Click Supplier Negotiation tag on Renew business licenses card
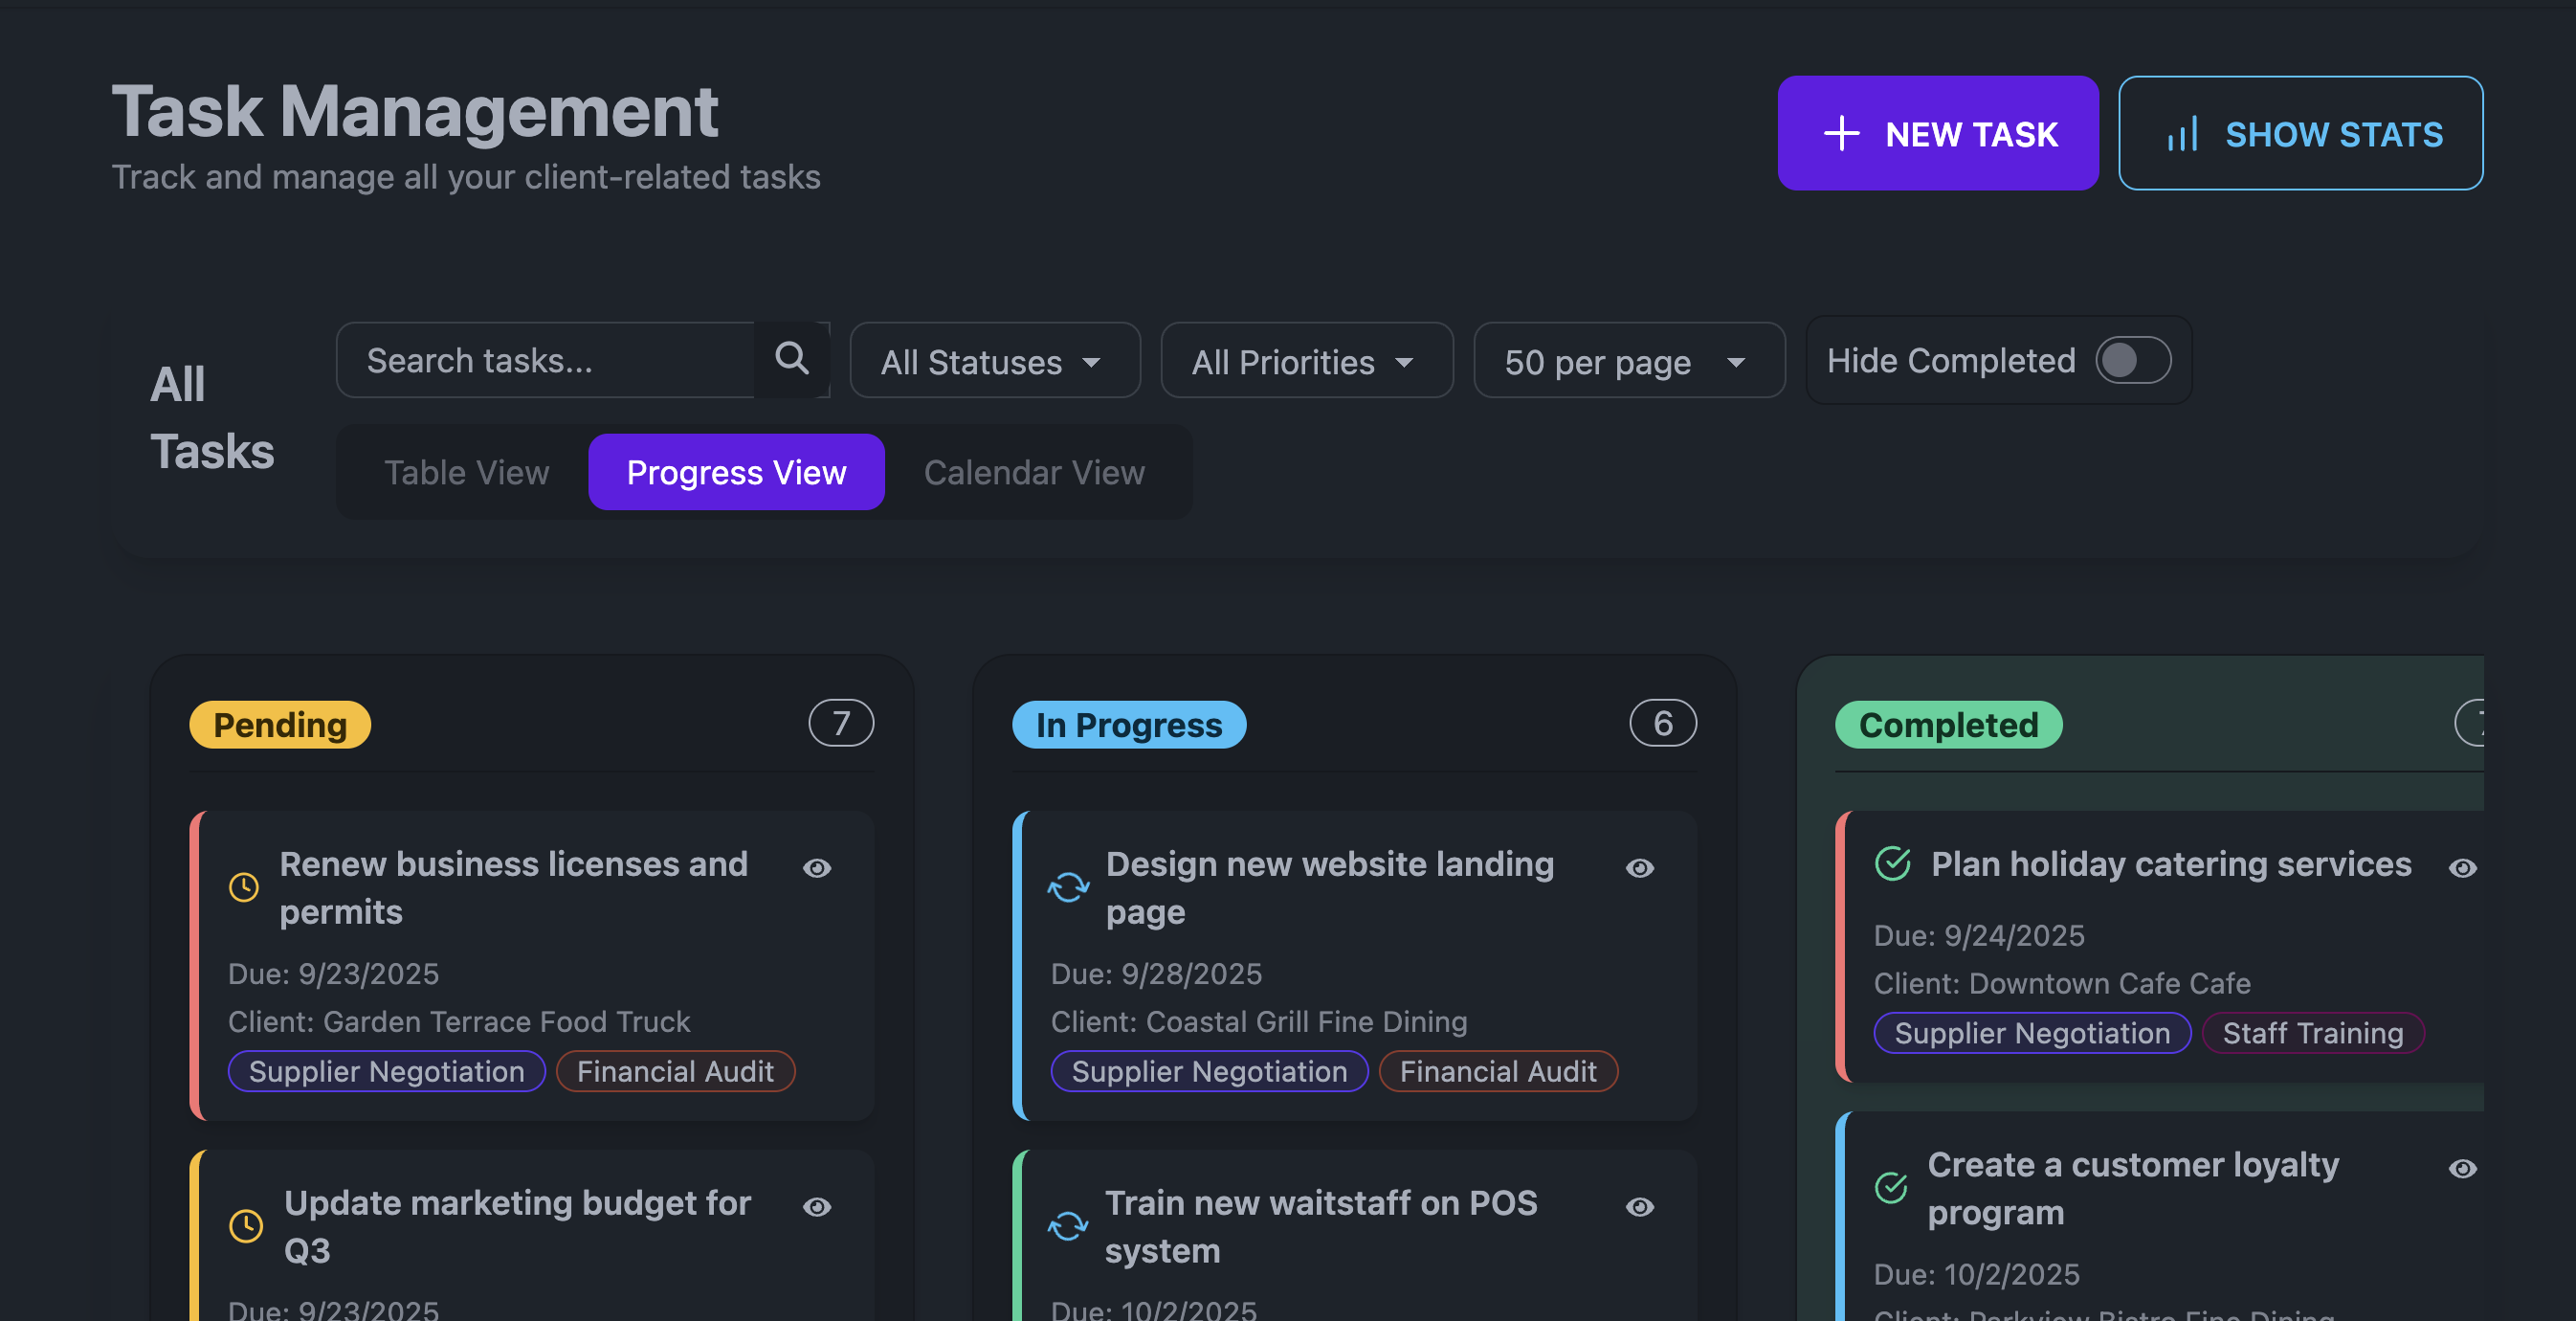This screenshot has height=1321, width=2576. pos(387,1071)
